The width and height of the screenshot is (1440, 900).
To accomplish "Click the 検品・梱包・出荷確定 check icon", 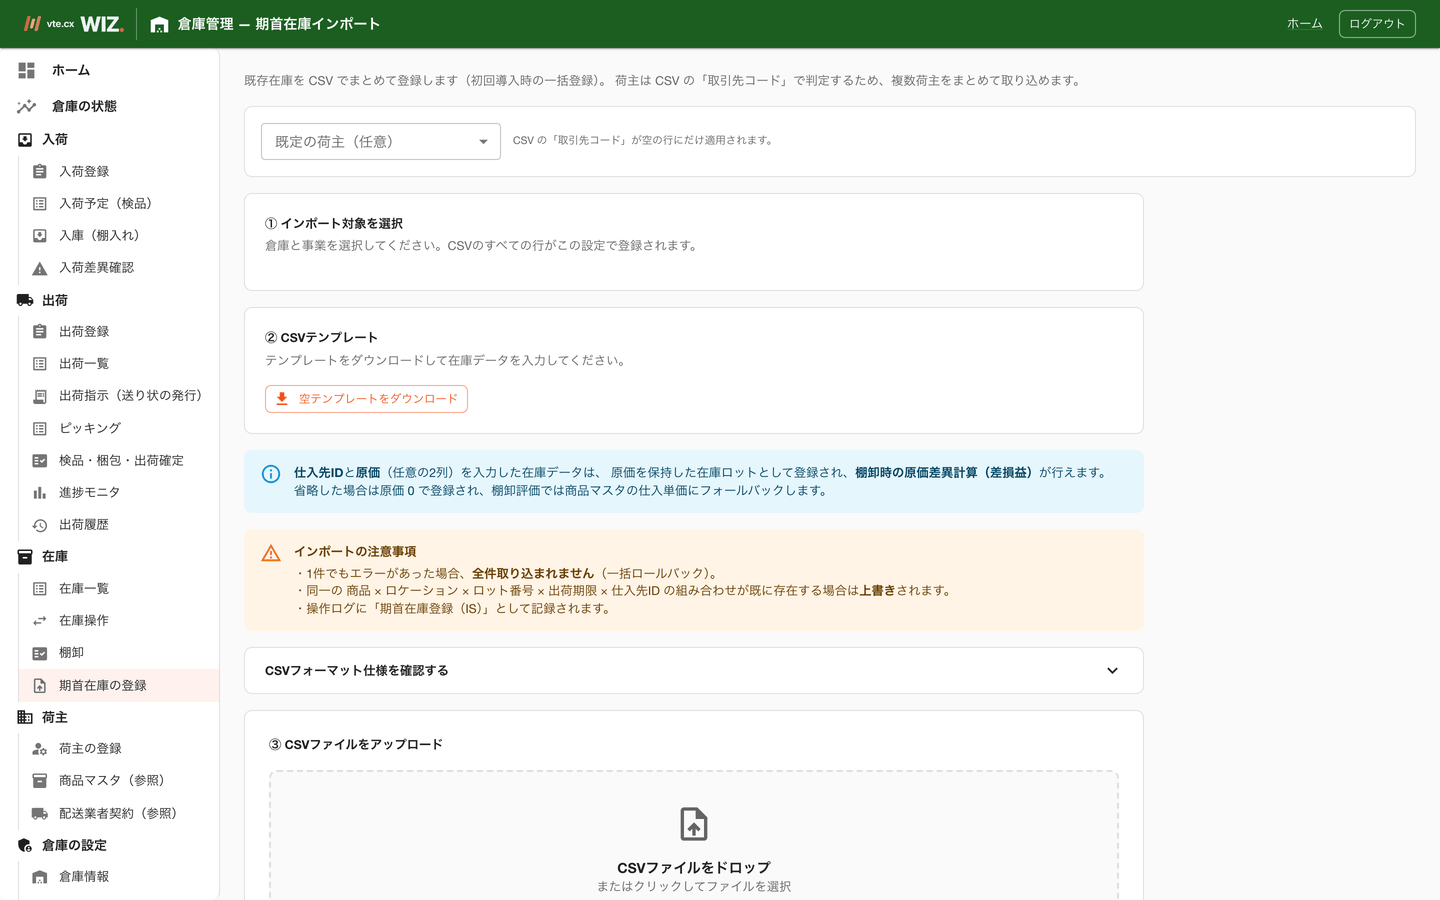I will pyautogui.click(x=40, y=460).
